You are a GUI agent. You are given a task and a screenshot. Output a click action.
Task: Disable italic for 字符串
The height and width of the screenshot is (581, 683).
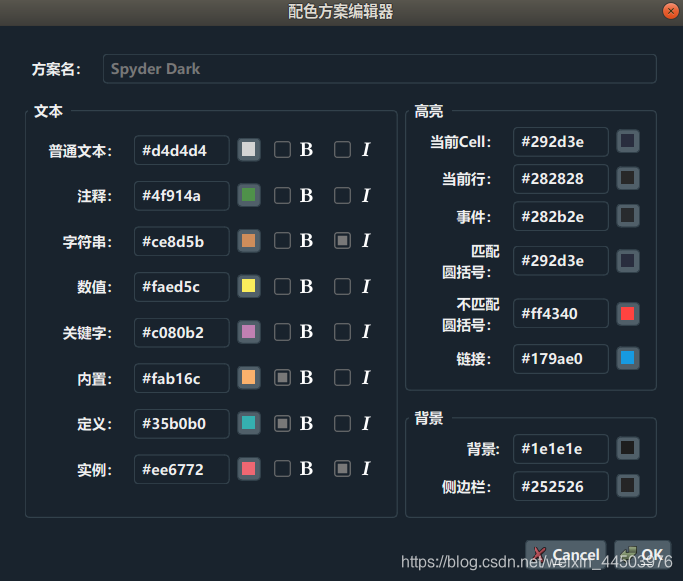pos(342,240)
